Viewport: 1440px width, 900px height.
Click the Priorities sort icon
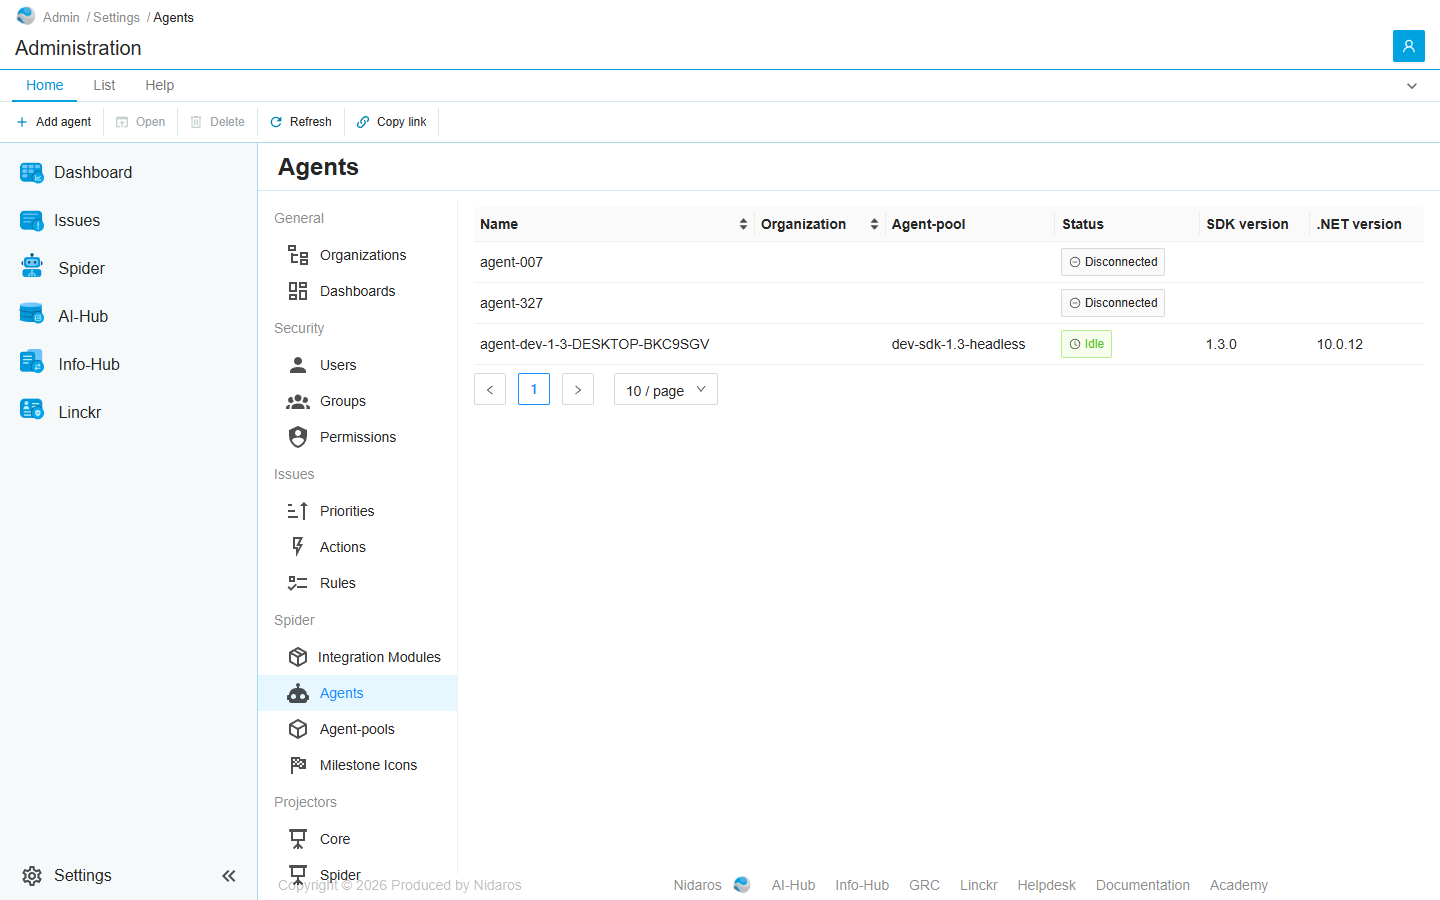click(298, 511)
